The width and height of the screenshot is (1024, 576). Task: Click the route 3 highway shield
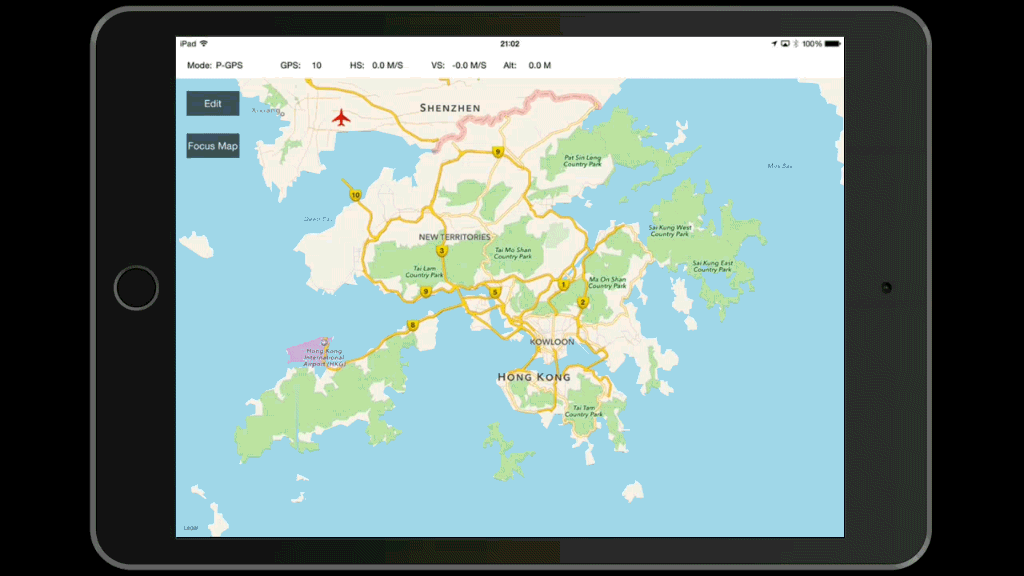(441, 251)
